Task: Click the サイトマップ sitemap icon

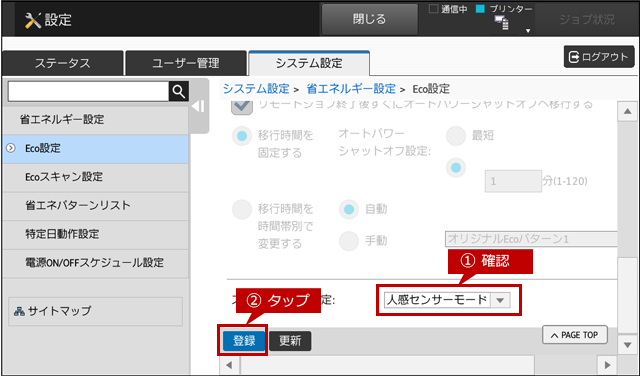Action: 19,311
